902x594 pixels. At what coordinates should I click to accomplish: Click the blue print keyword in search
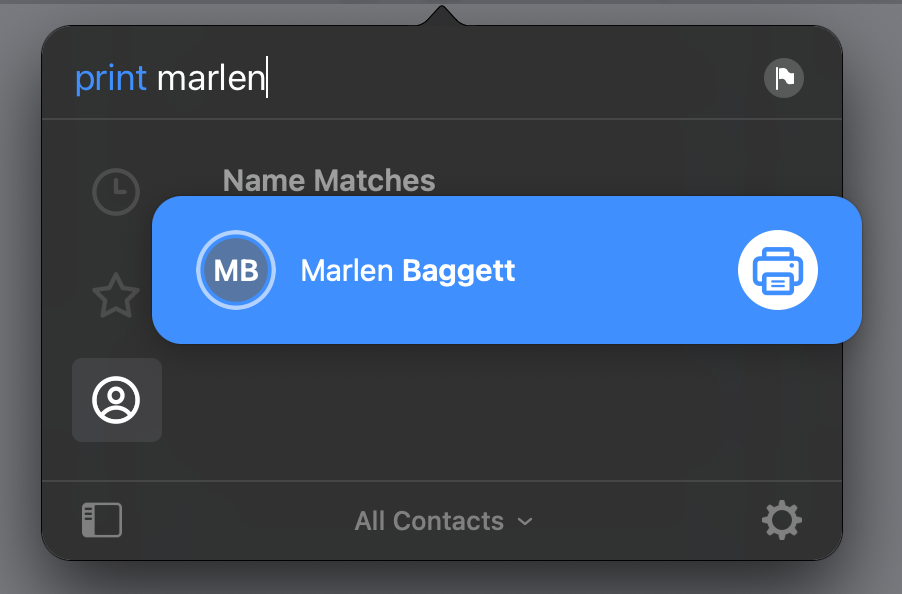point(111,78)
